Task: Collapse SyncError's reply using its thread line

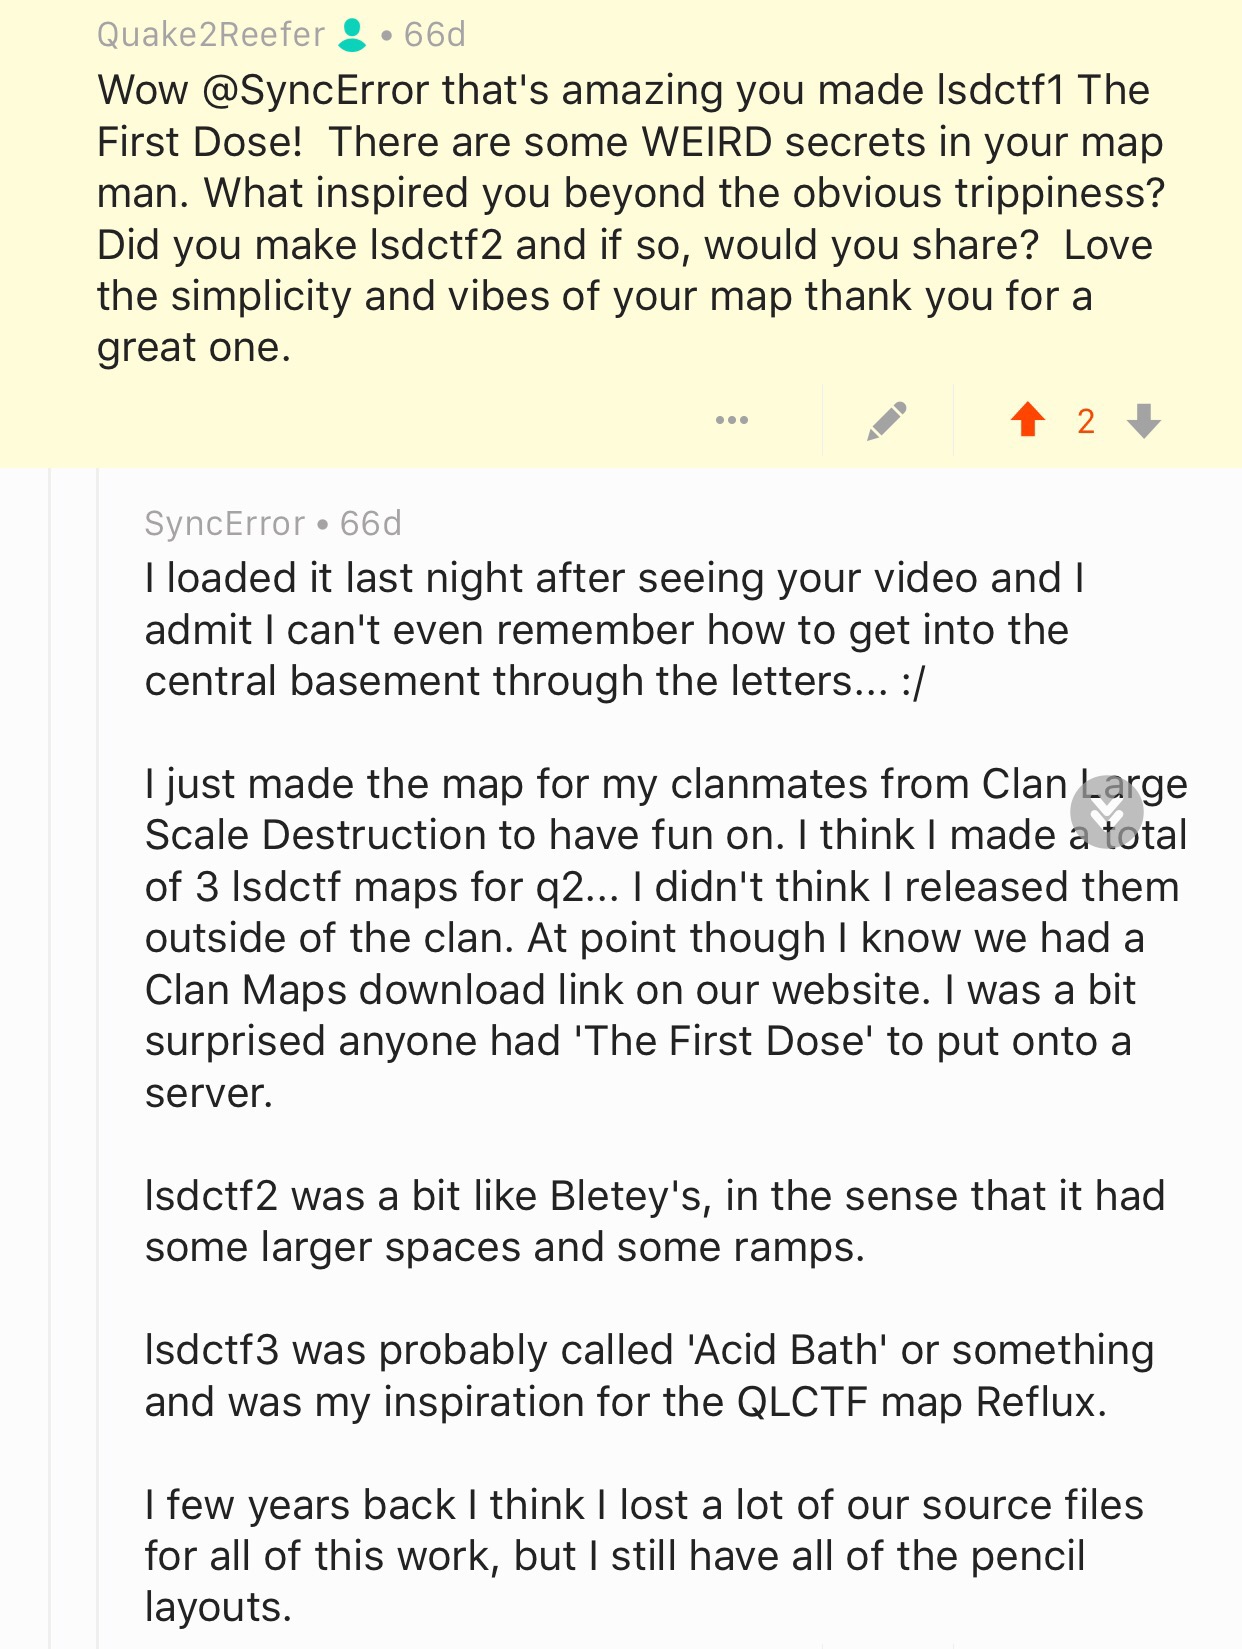Action: [x=98, y=1000]
